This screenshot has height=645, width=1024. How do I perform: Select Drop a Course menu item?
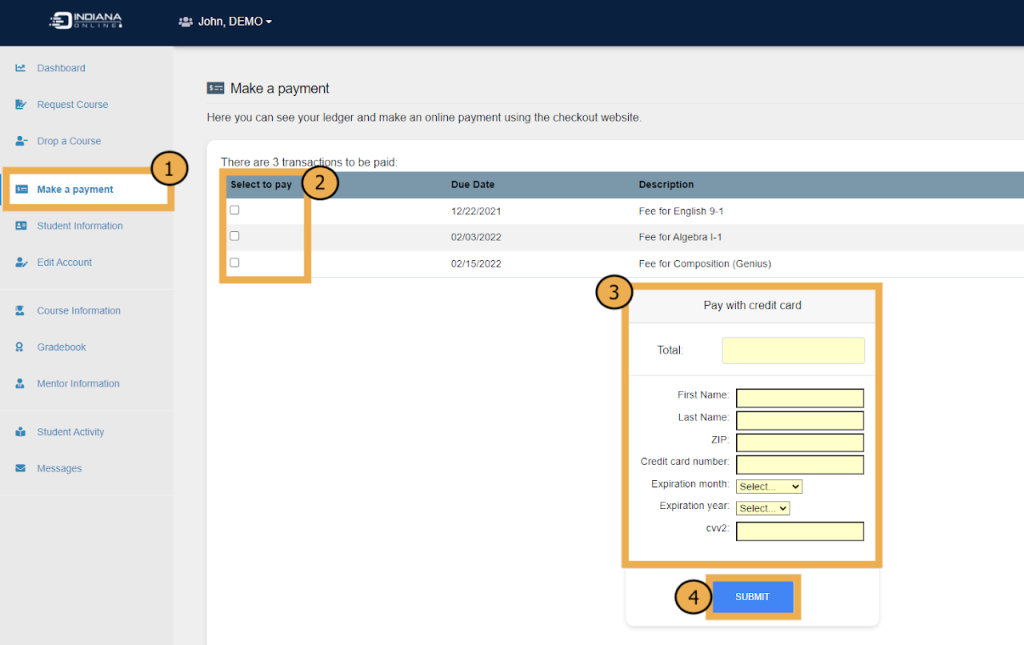click(69, 141)
